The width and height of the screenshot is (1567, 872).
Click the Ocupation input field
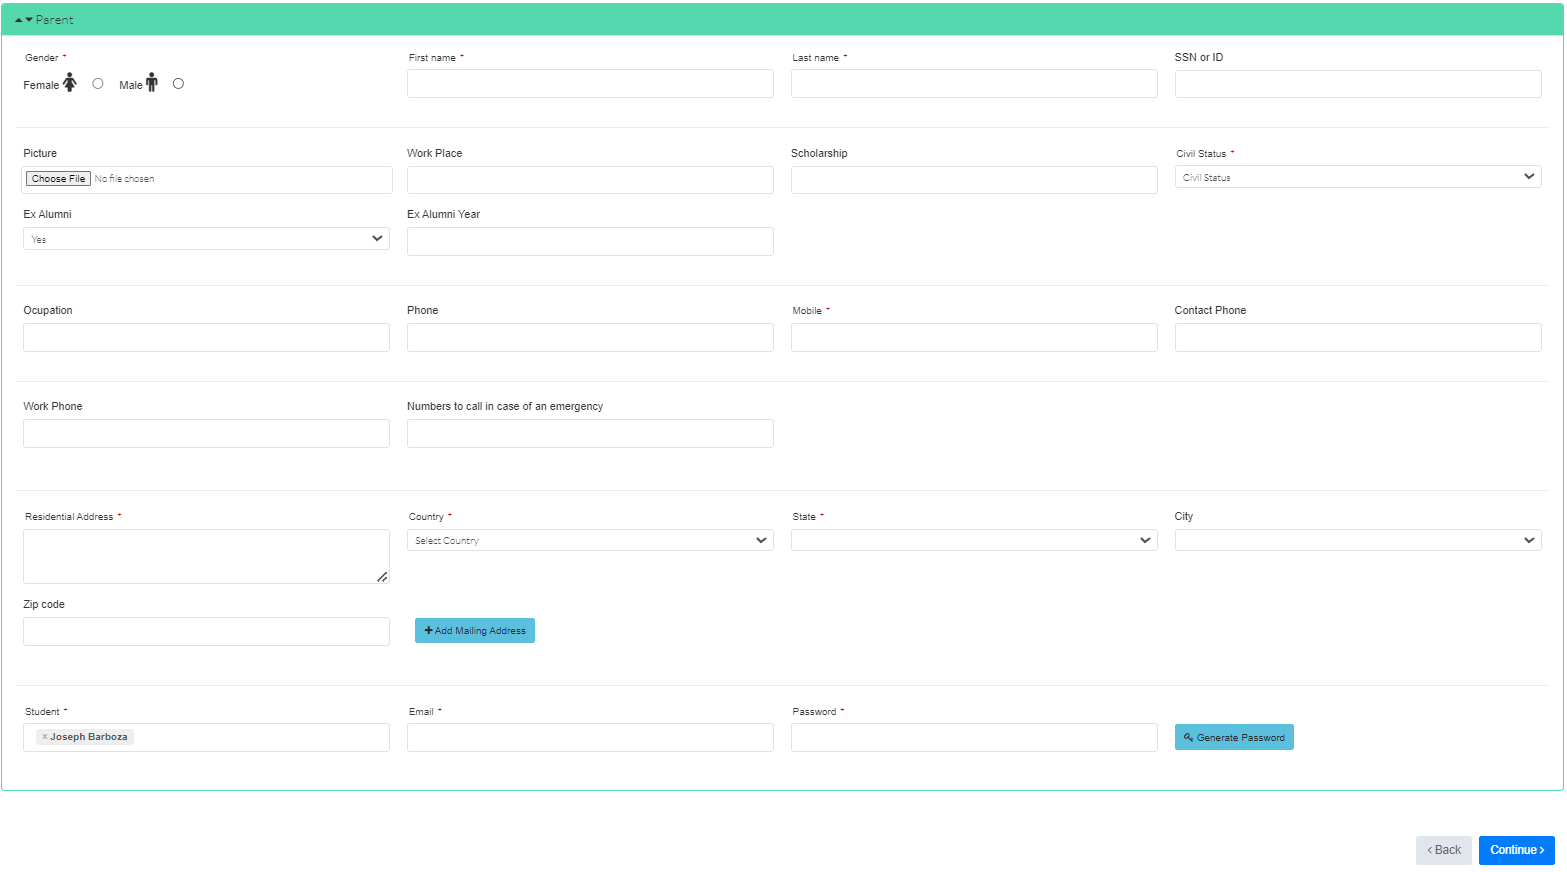coord(206,337)
